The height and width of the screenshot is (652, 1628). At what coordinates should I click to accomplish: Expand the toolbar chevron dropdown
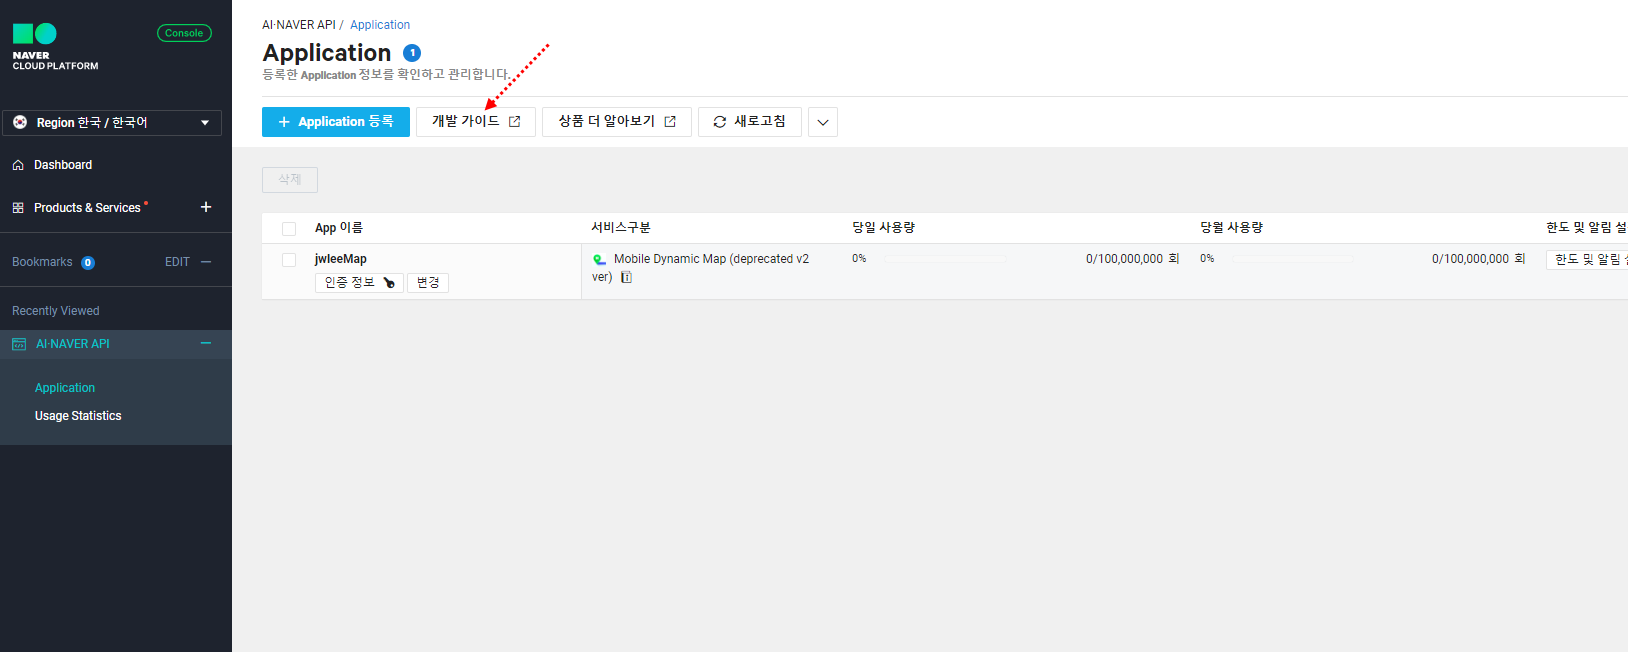[823, 122]
